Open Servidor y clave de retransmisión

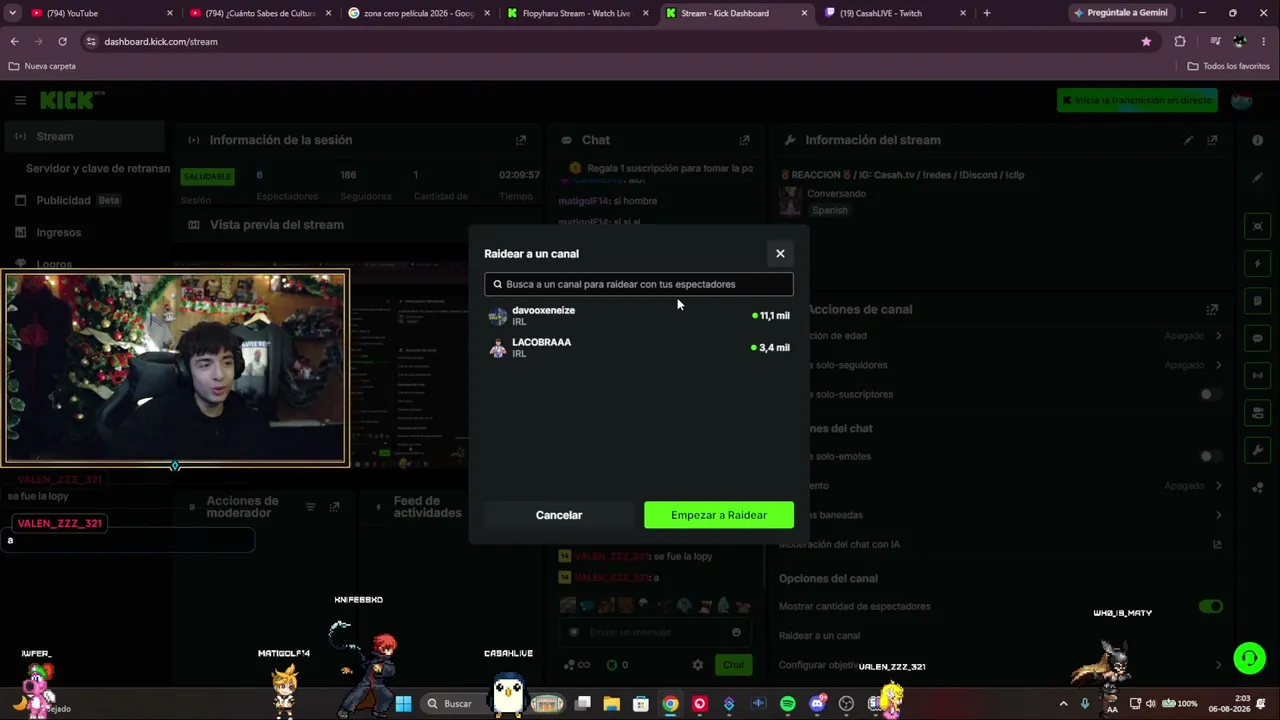(98, 168)
